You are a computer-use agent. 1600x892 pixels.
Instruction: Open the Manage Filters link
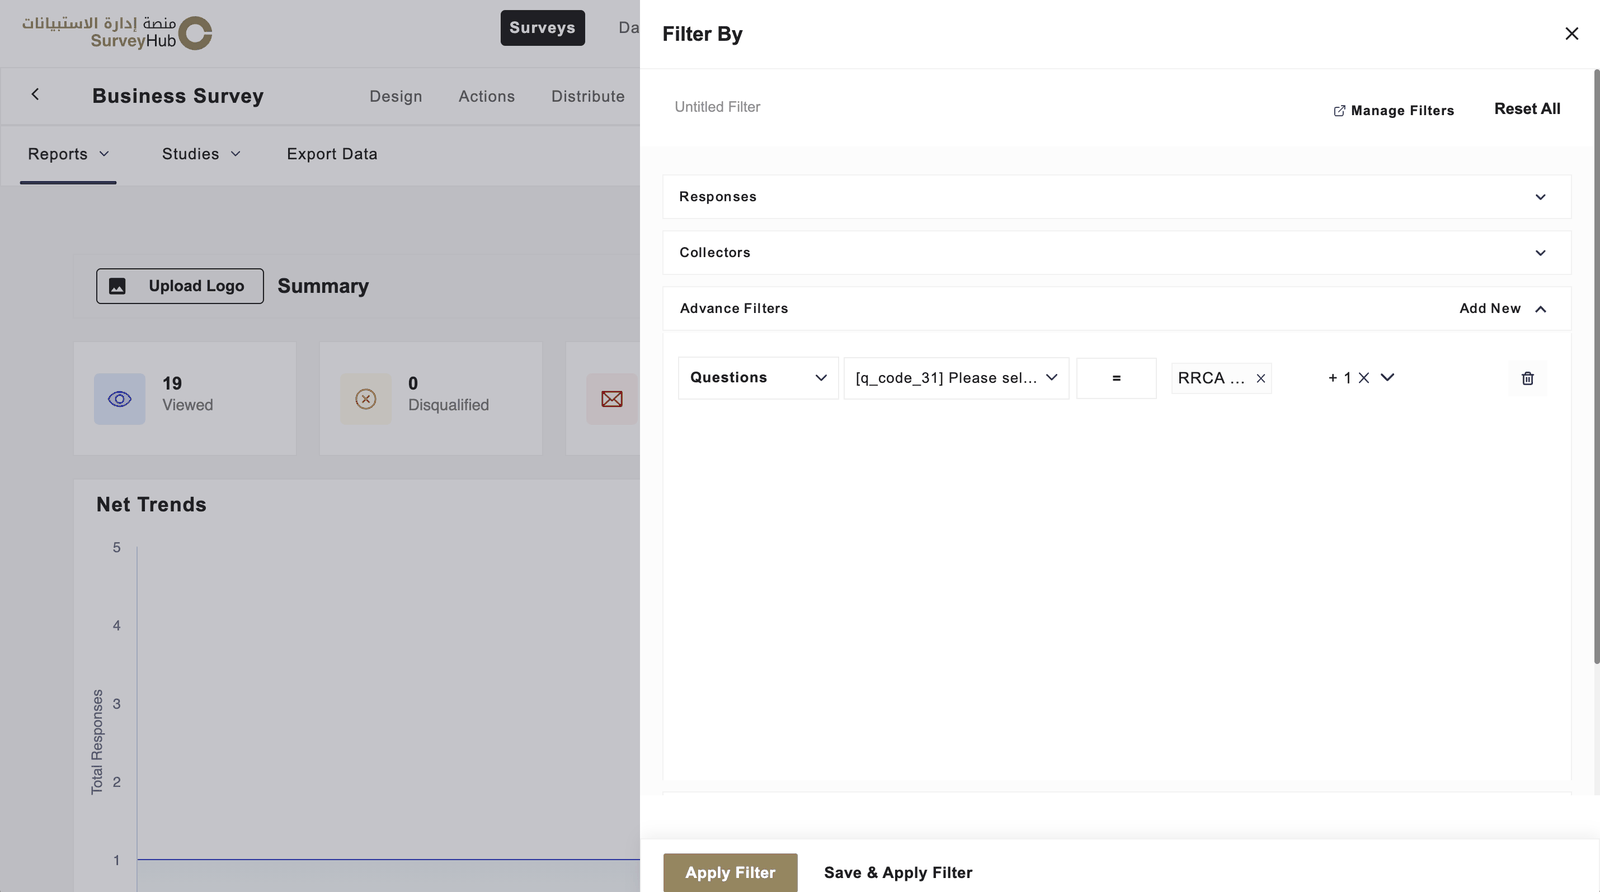pyautogui.click(x=1393, y=110)
